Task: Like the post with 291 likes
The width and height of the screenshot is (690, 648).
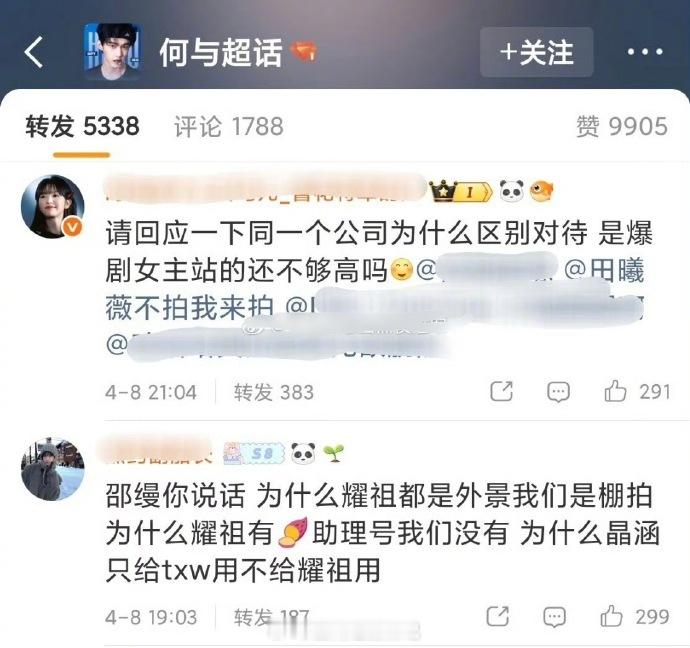Action: tap(638, 392)
